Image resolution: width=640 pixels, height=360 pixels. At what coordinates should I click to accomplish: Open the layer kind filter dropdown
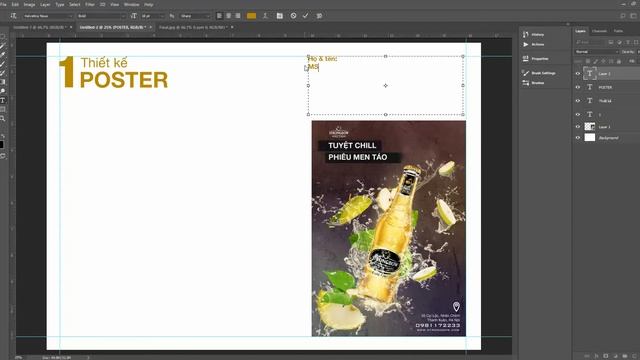click(x=590, y=42)
